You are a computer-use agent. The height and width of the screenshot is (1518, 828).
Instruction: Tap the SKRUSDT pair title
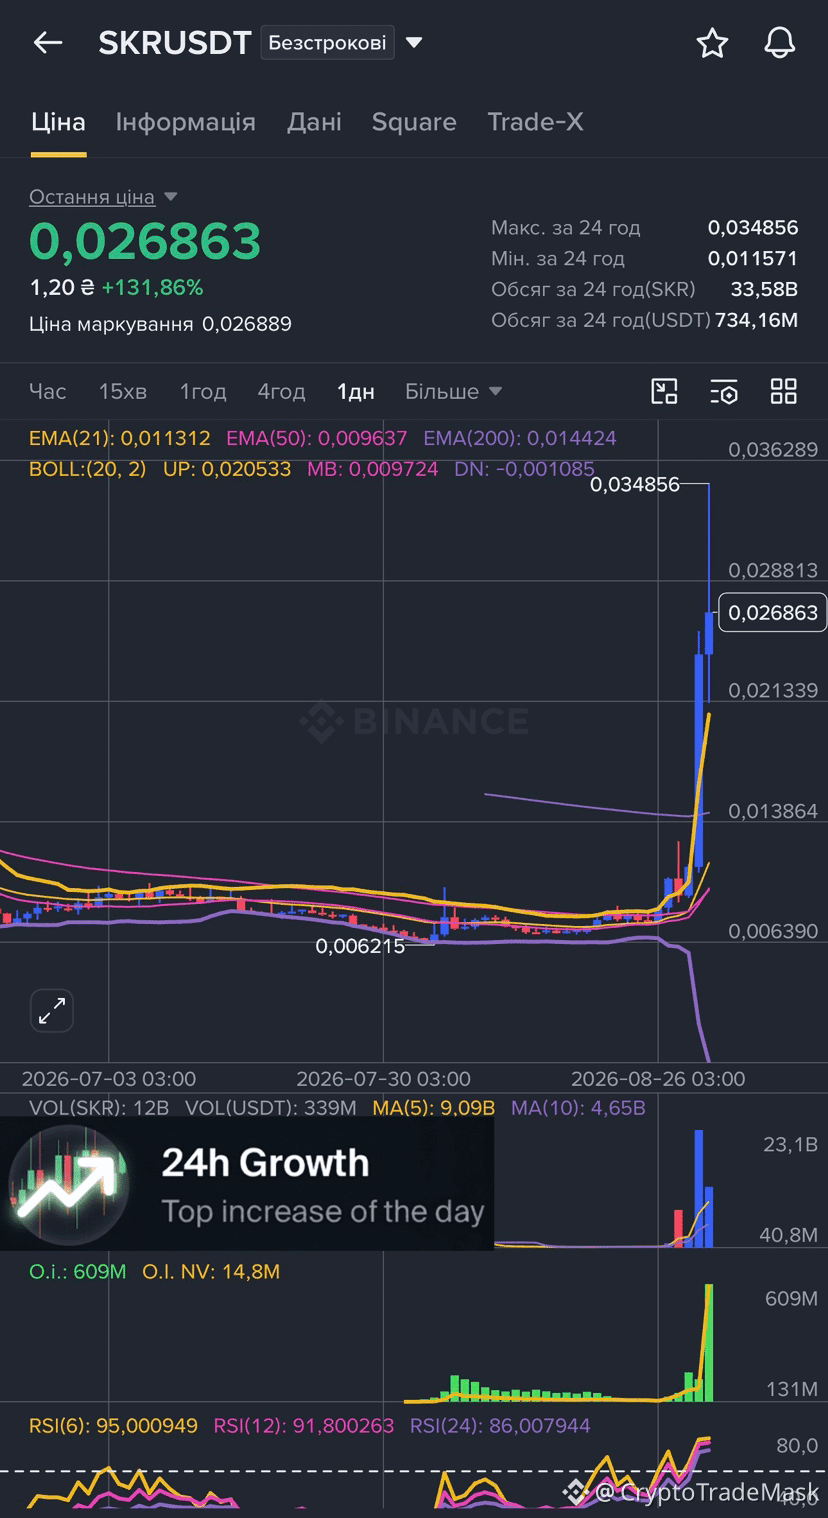[x=174, y=43]
